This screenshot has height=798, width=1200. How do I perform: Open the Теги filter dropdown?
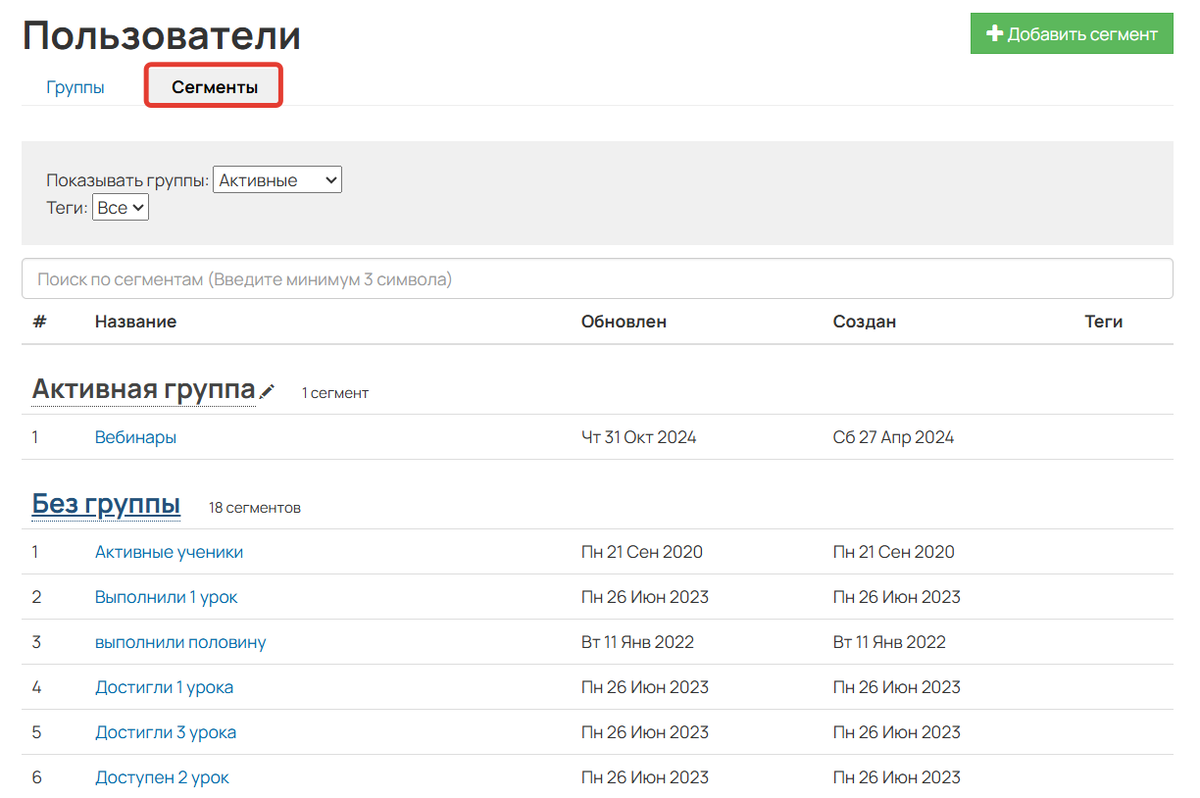120,207
